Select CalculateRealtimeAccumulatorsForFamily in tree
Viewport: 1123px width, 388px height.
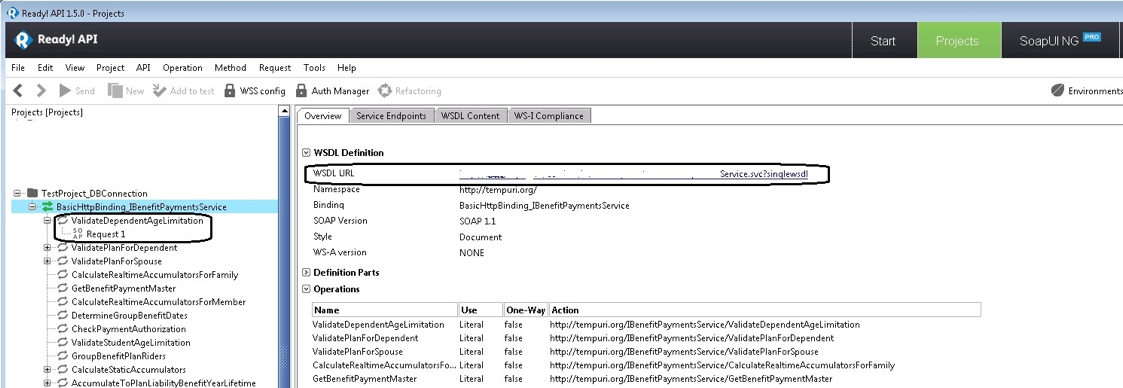tap(155, 275)
